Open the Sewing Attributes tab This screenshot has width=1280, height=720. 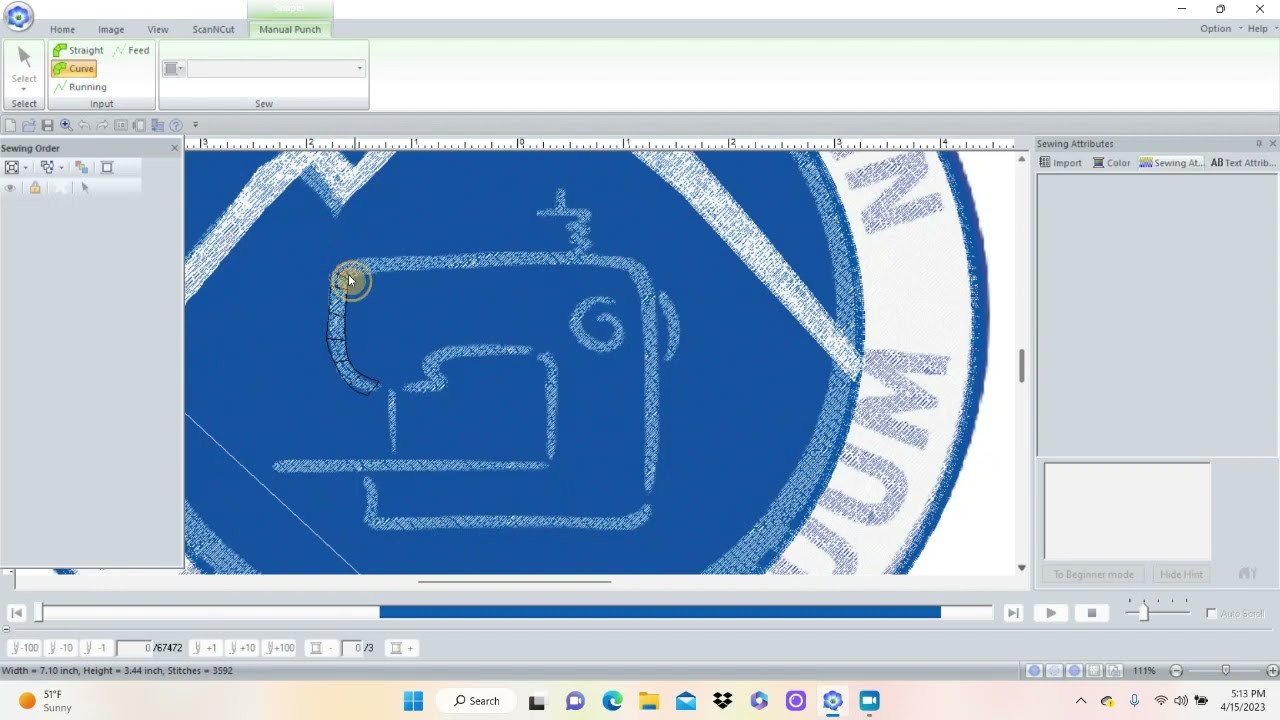click(x=1172, y=163)
